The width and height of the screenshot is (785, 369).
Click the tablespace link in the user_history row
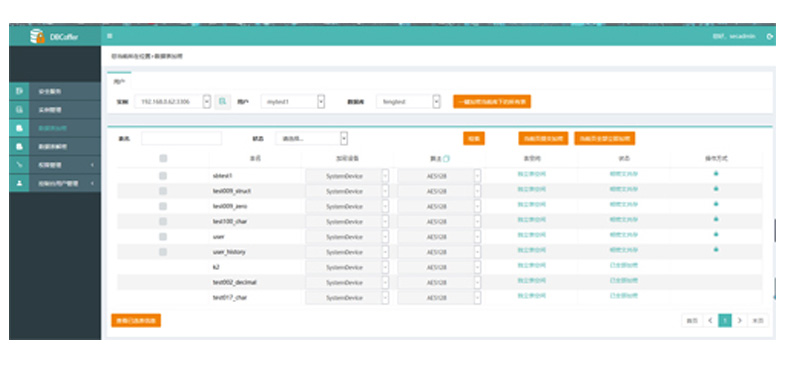[532, 249]
